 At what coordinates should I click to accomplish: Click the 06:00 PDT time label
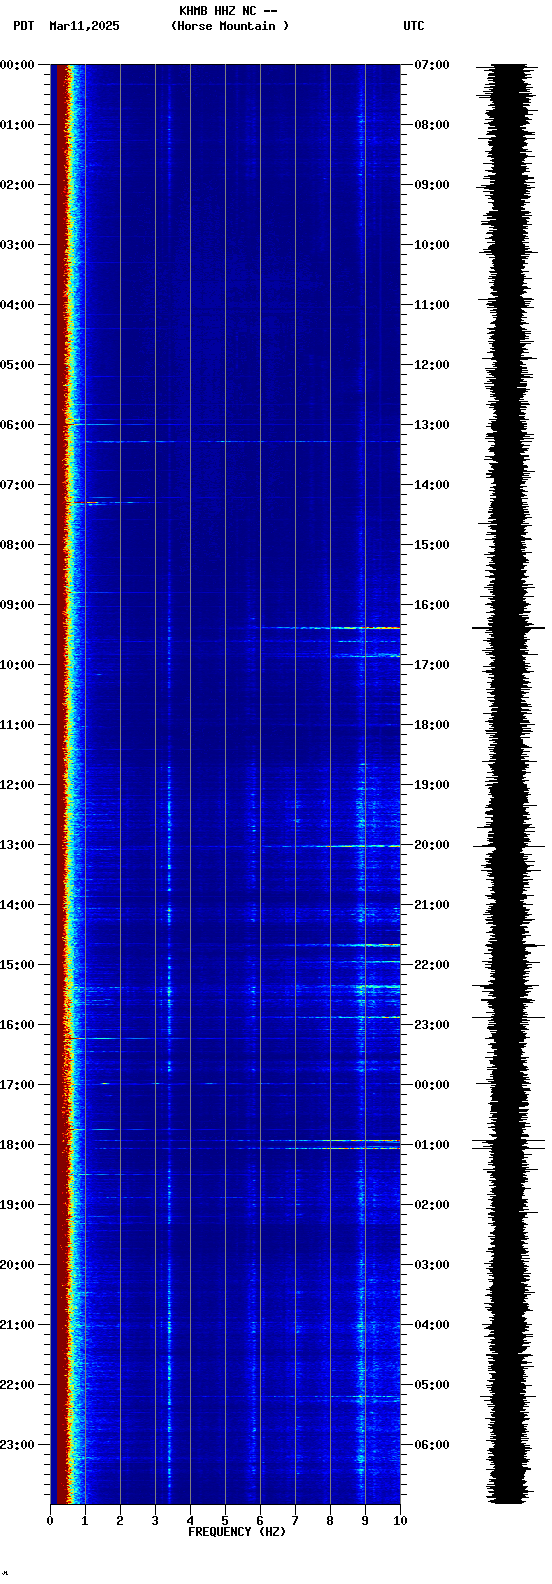click(17, 425)
